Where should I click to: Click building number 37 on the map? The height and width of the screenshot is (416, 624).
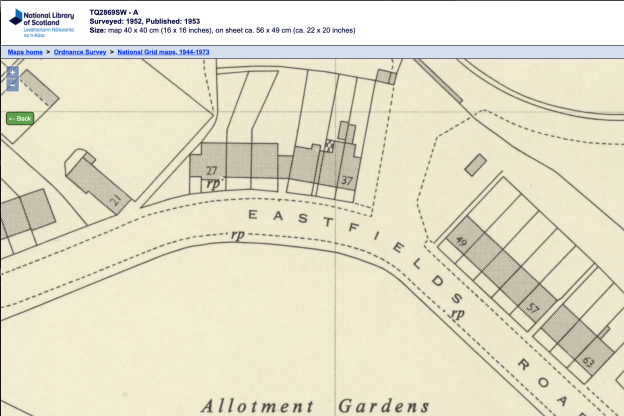[x=346, y=181]
